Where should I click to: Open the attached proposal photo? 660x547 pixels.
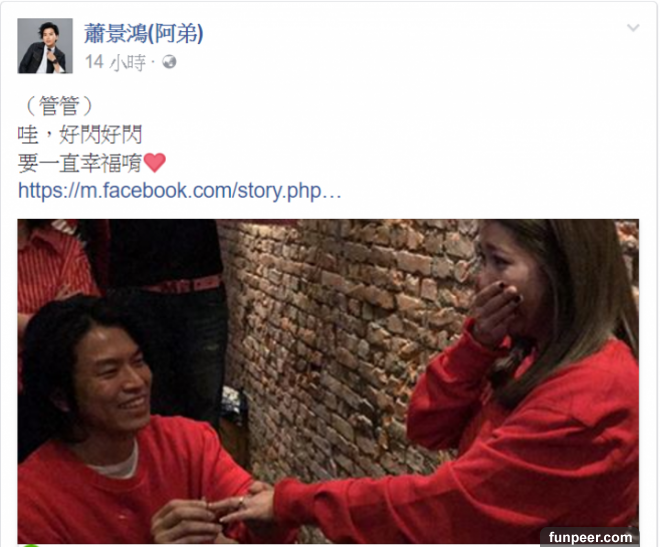click(x=328, y=381)
